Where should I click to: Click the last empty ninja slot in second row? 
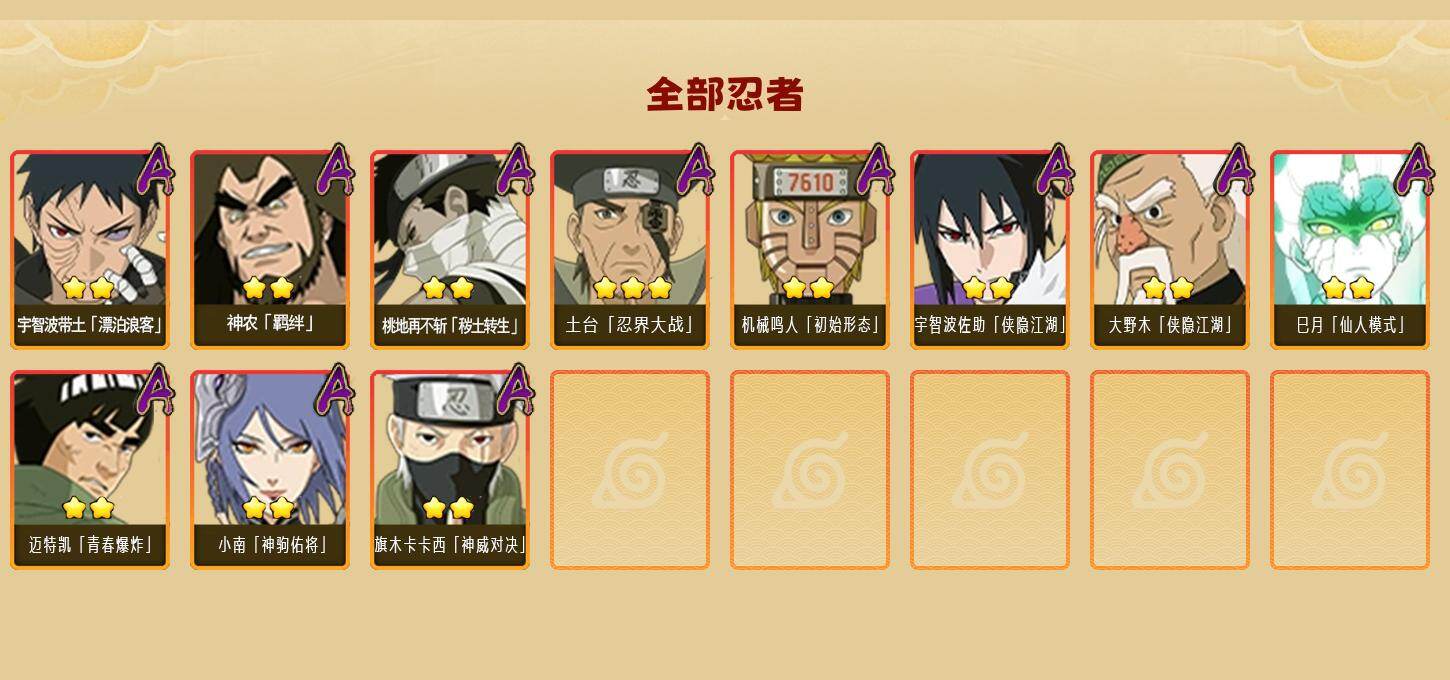1350,469
